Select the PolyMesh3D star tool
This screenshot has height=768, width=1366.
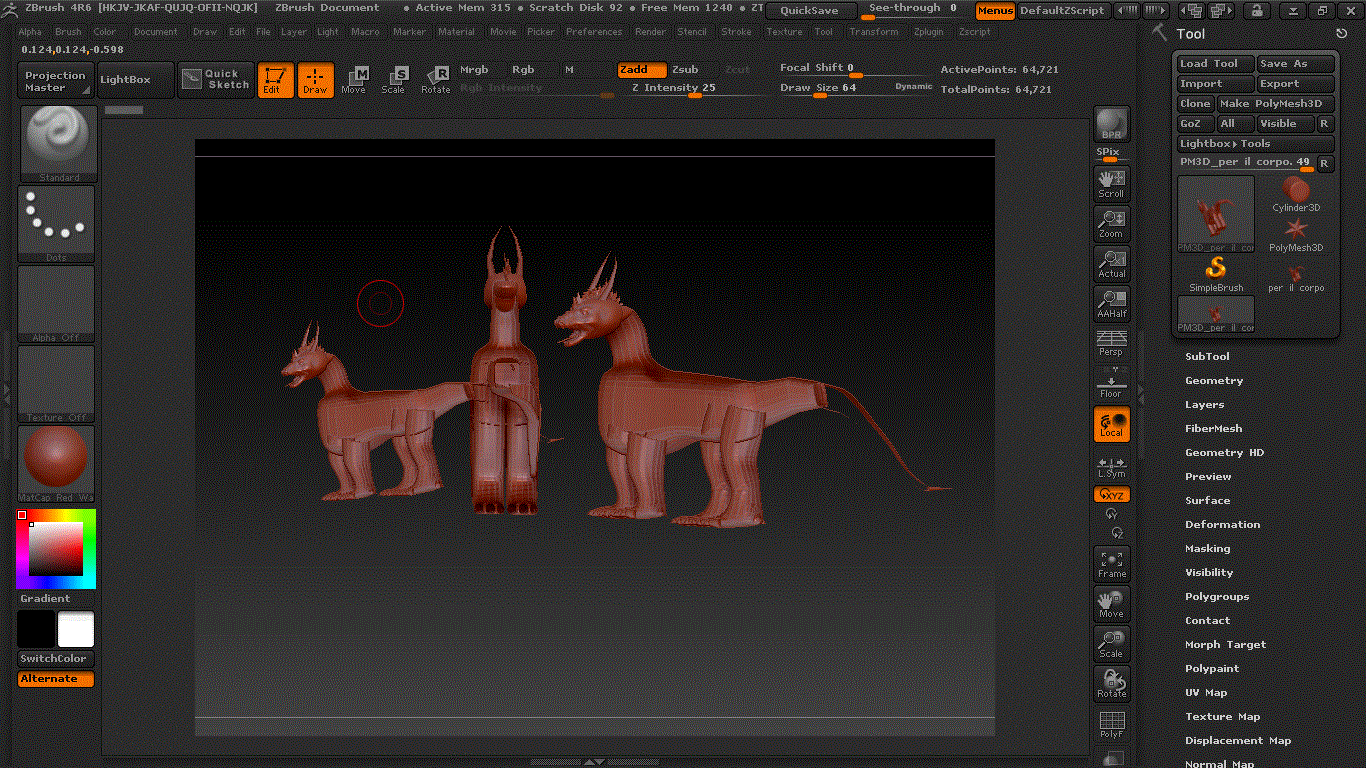(1296, 234)
